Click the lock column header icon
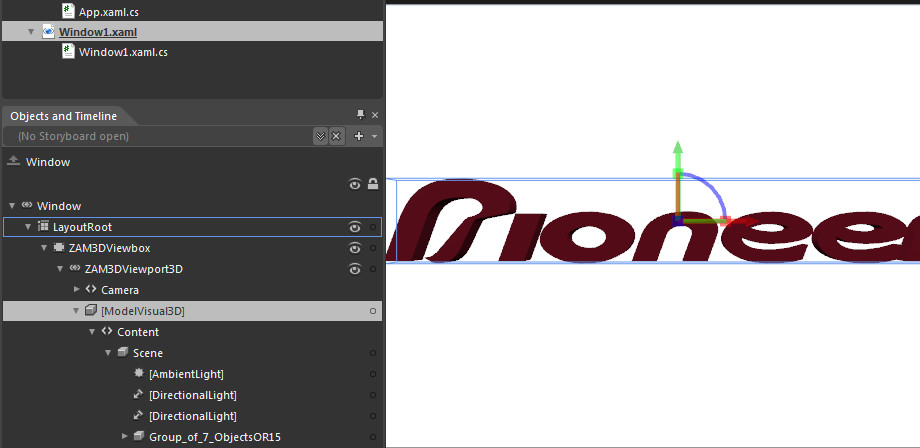Screen dimensions: 920x448 coord(373,184)
